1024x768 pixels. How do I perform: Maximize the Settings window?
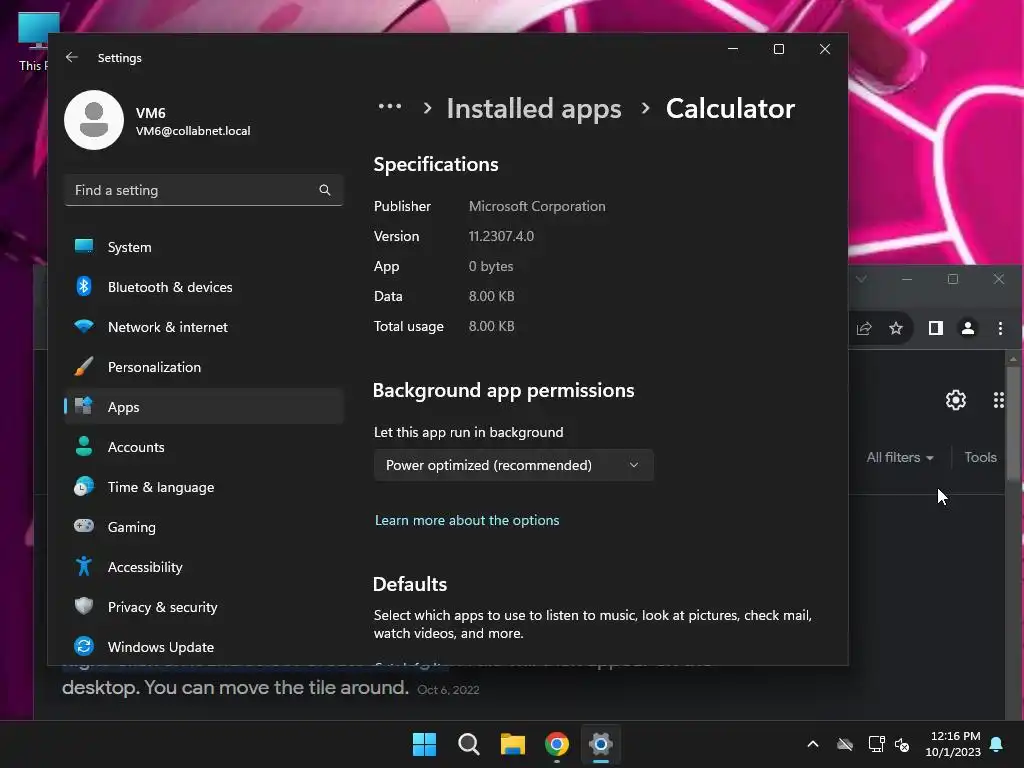pyautogui.click(x=778, y=49)
